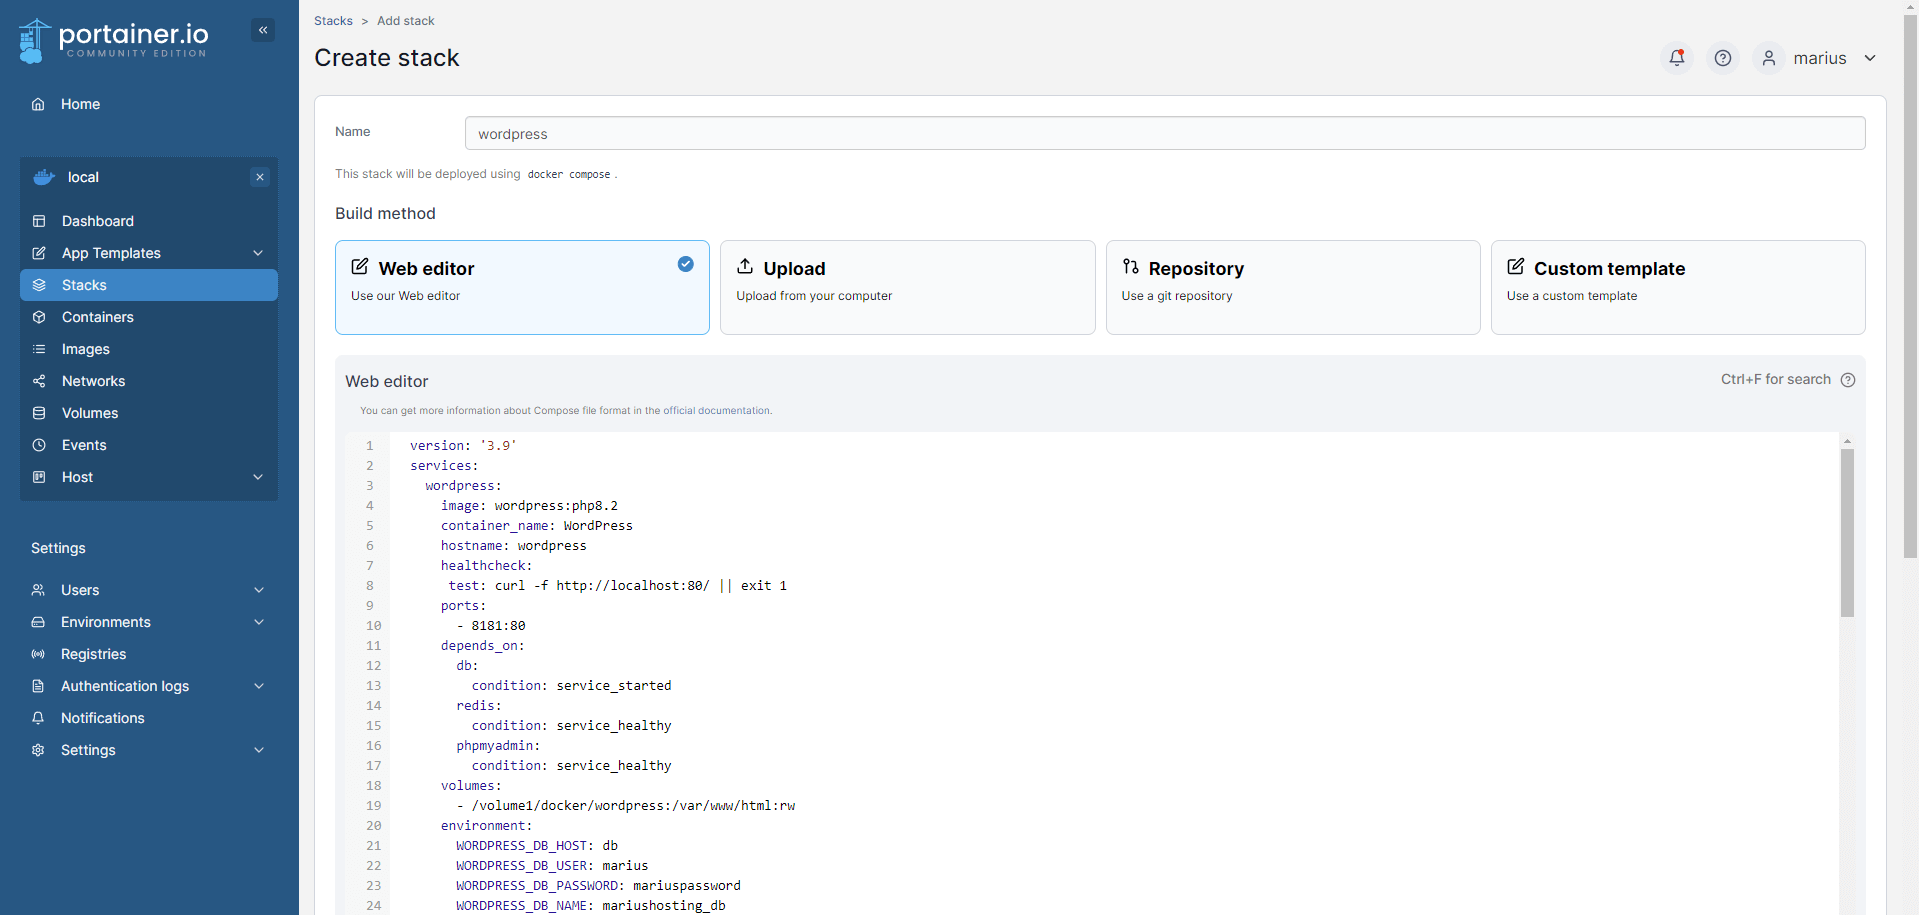The height and width of the screenshot is (915, 1919).
Task: Open the sidebar Notifications link
Action: click(x=149, y=718)
